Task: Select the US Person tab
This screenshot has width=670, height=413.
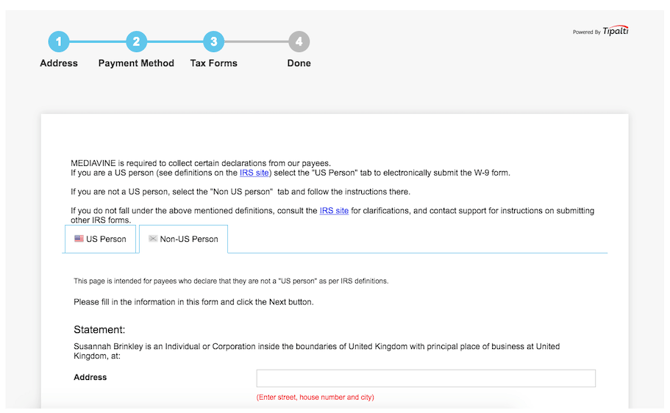Action: [x=100, y=239]
